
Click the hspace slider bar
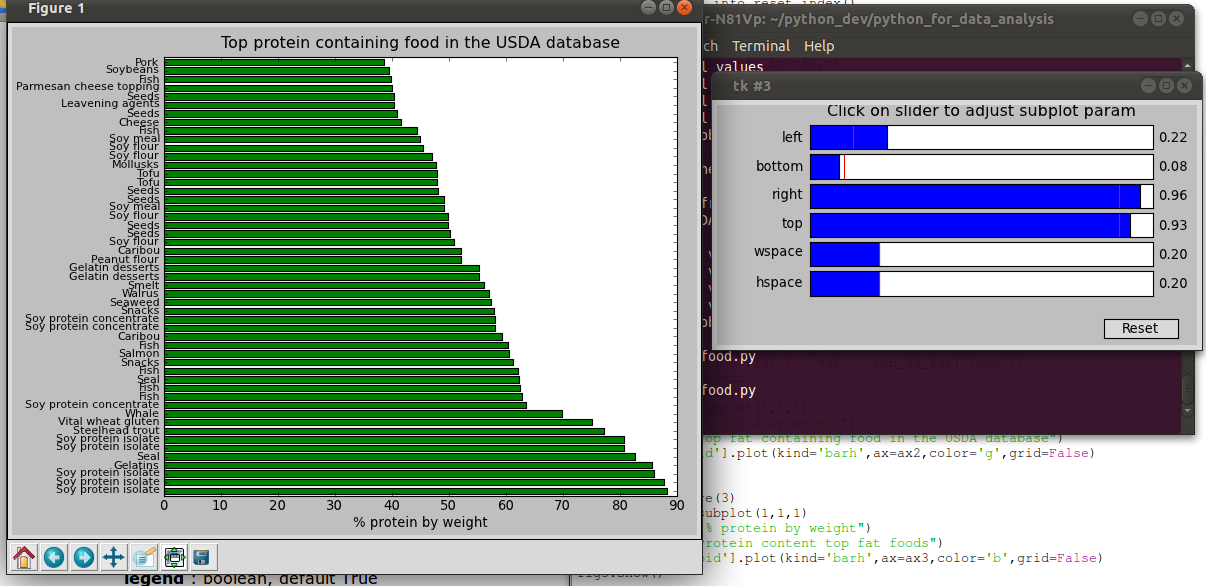tap(981, 283)
